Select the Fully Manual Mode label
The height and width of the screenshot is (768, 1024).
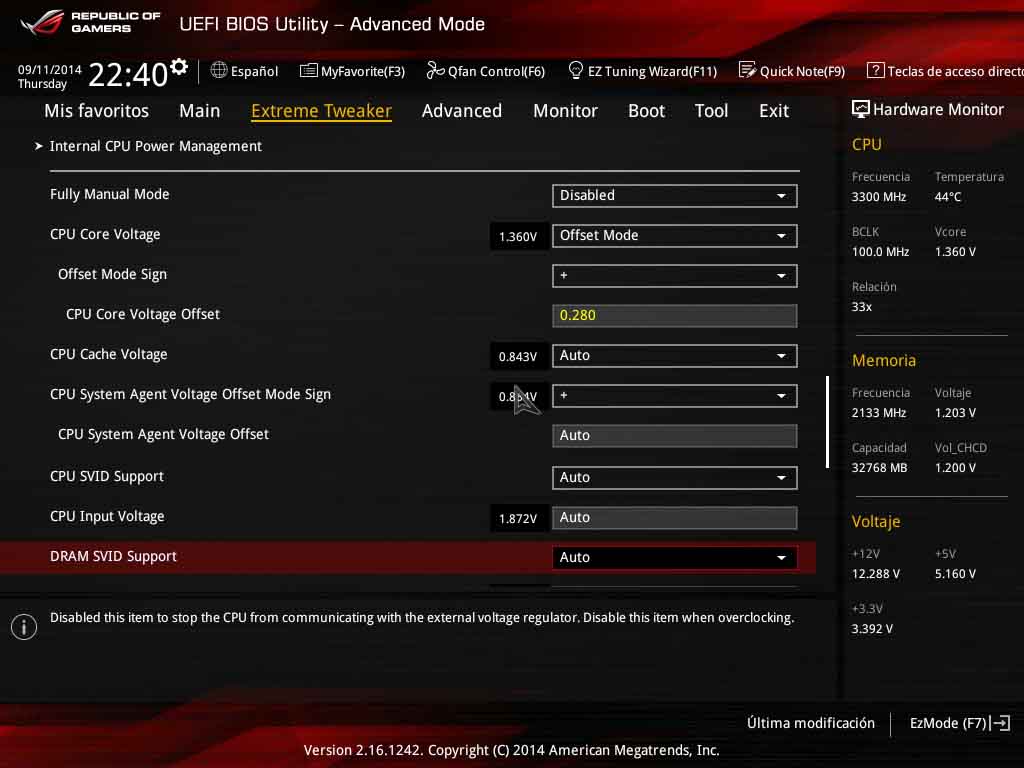pos(110,195)
